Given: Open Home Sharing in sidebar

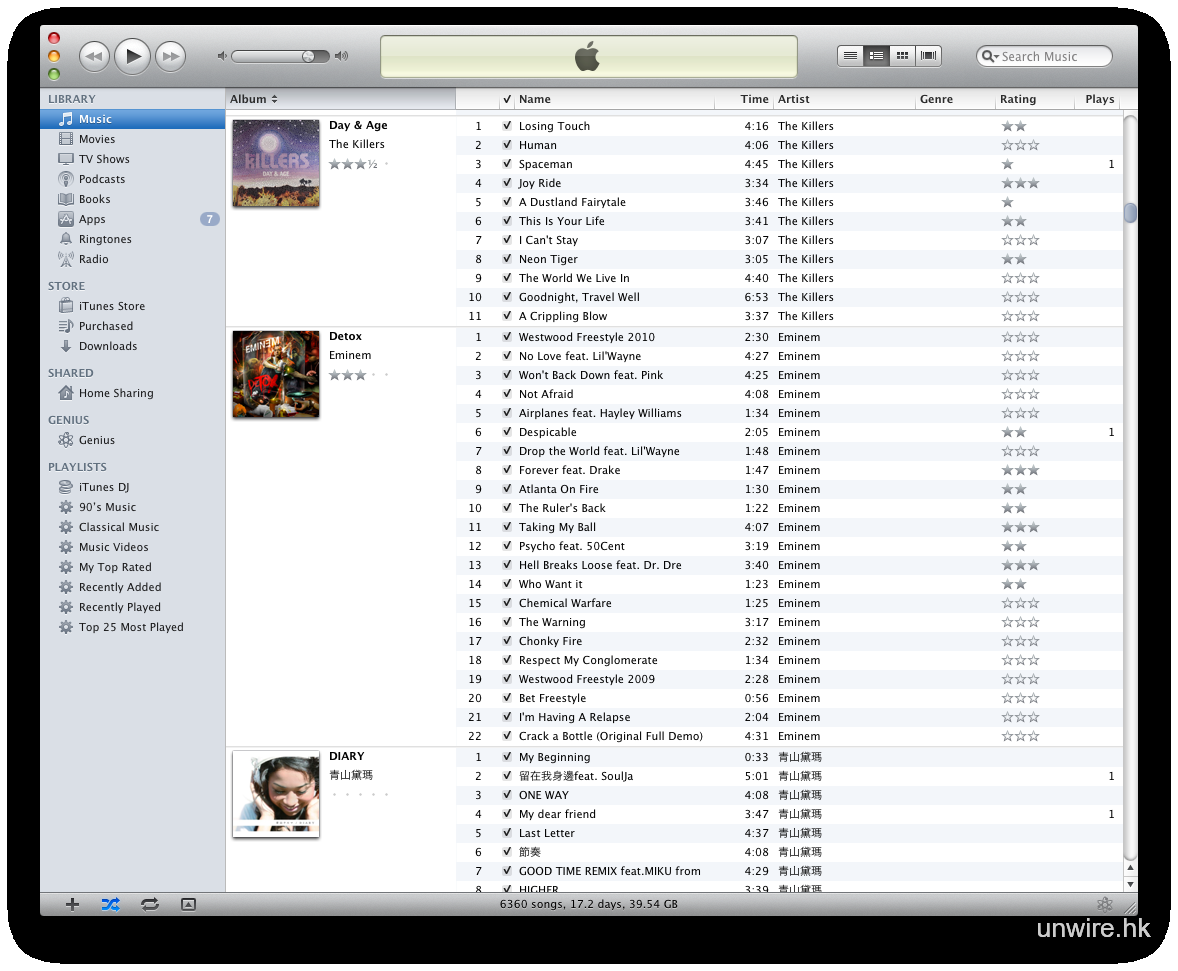Looking at the screenshot, I should (x=115, y=393).
